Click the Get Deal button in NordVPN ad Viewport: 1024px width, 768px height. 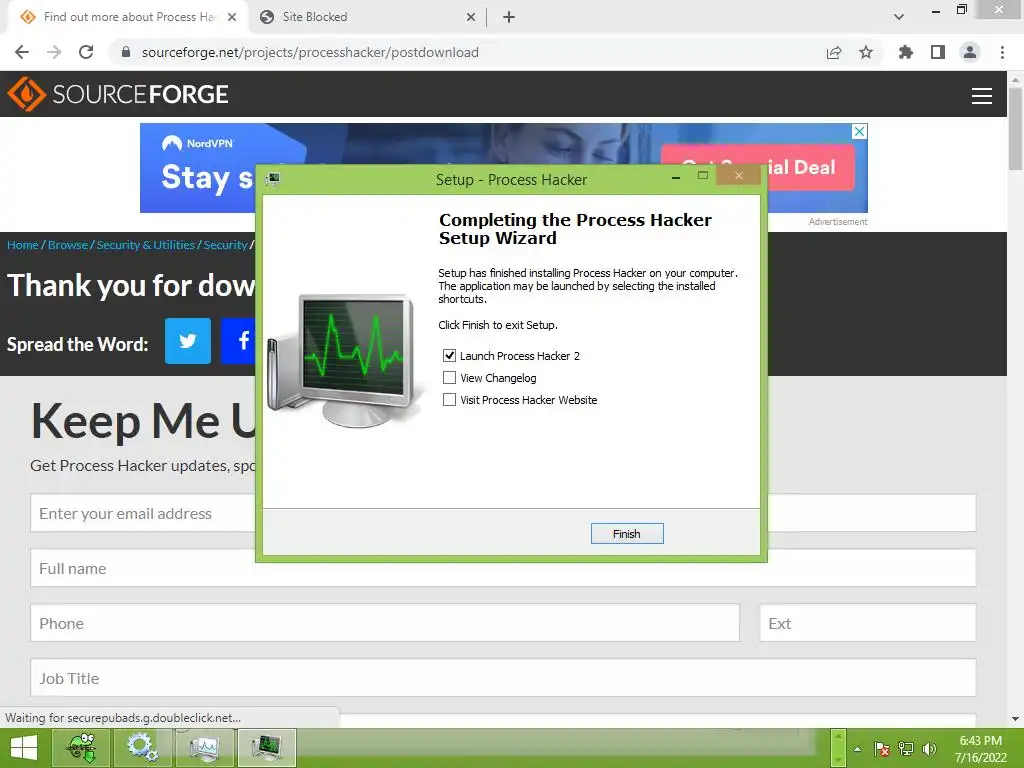[811, 167]
